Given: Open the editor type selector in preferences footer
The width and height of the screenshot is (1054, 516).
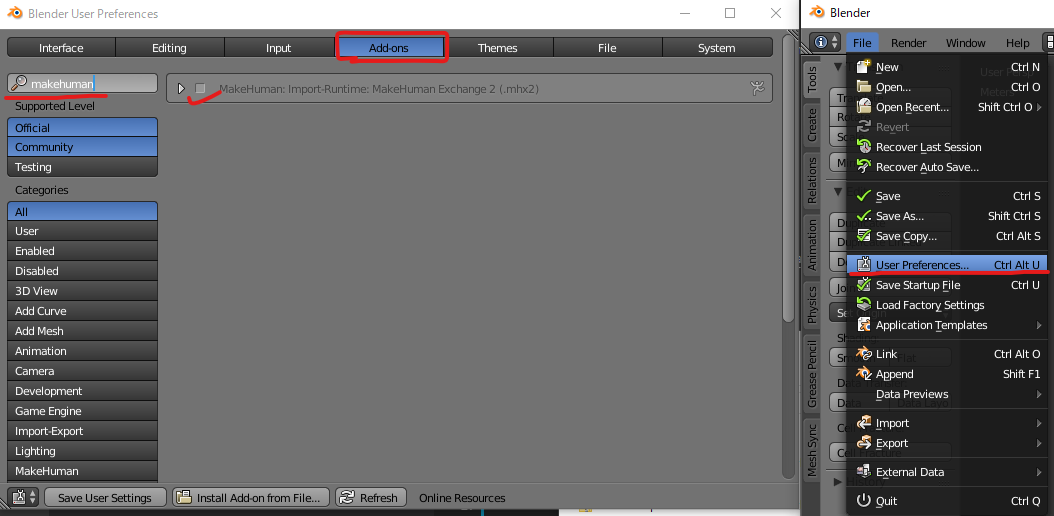Looking at the screenshot, I should click(x=24, y=498).
